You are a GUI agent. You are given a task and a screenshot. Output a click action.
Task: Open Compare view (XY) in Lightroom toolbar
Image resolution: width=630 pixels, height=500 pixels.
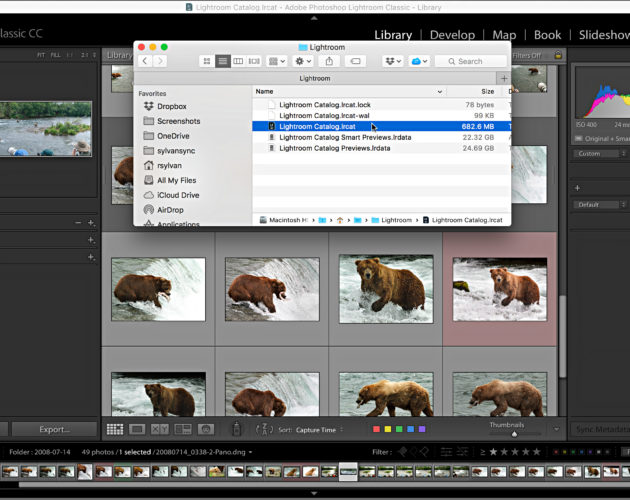tap(160, 429)
